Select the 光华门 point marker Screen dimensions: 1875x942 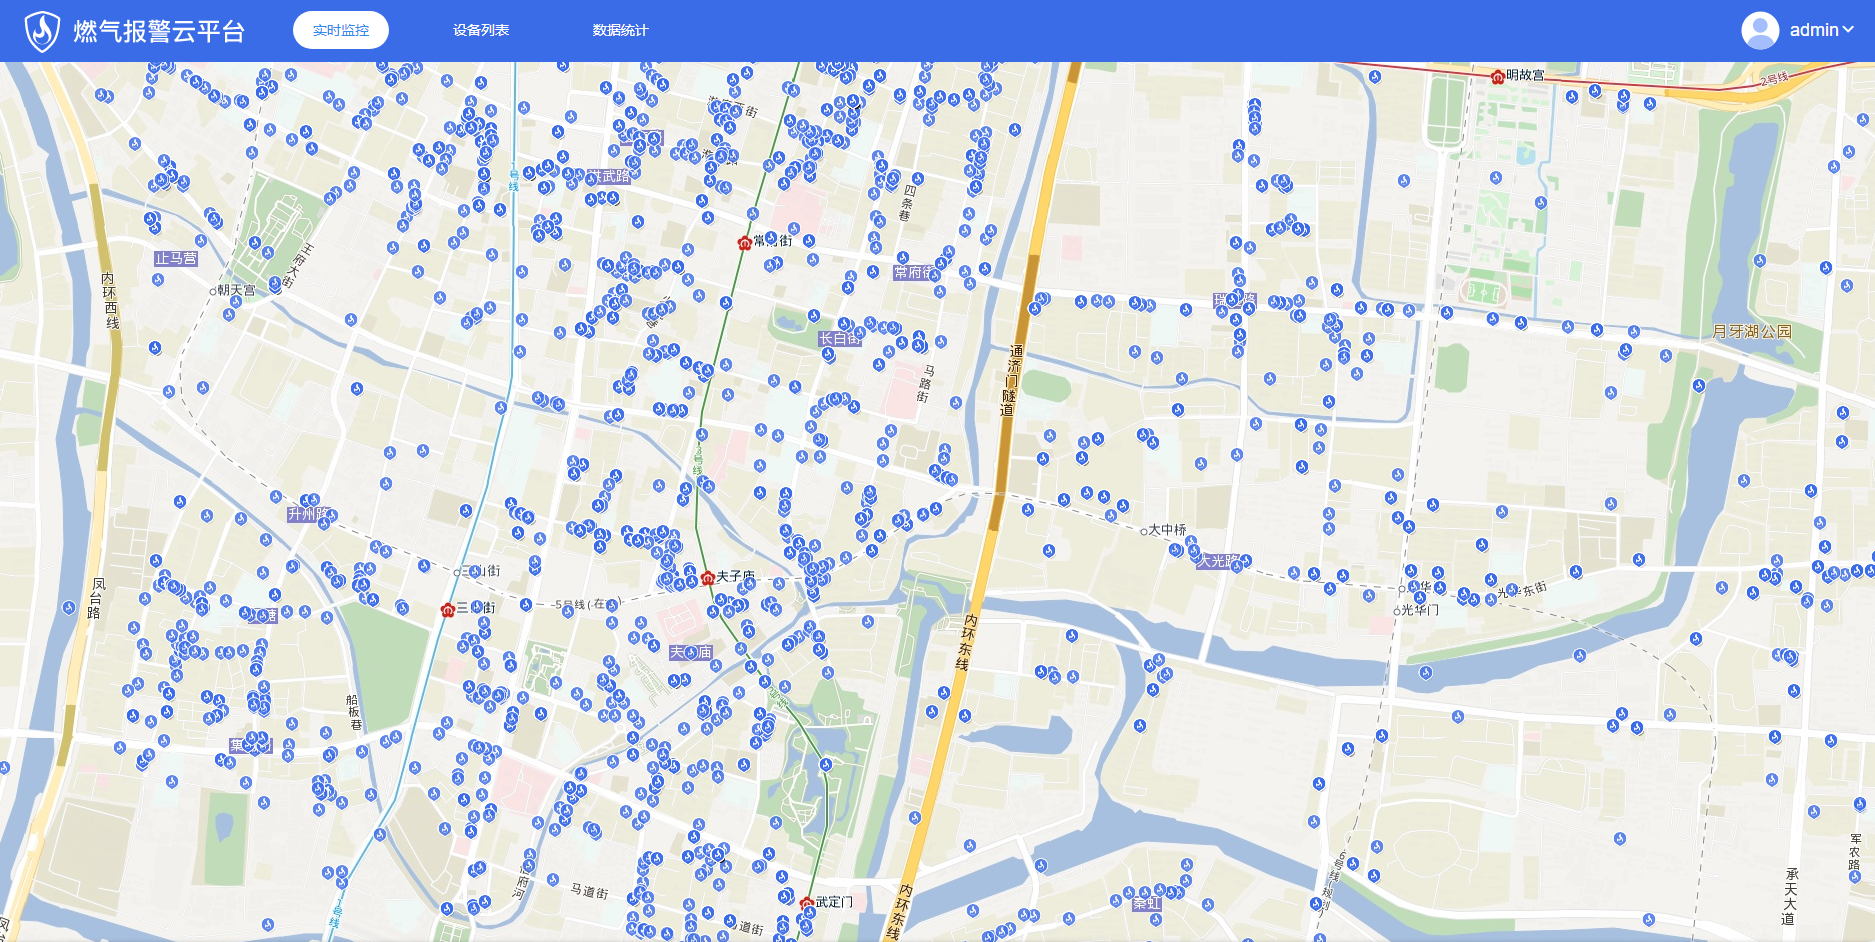tap(1397, 611)
